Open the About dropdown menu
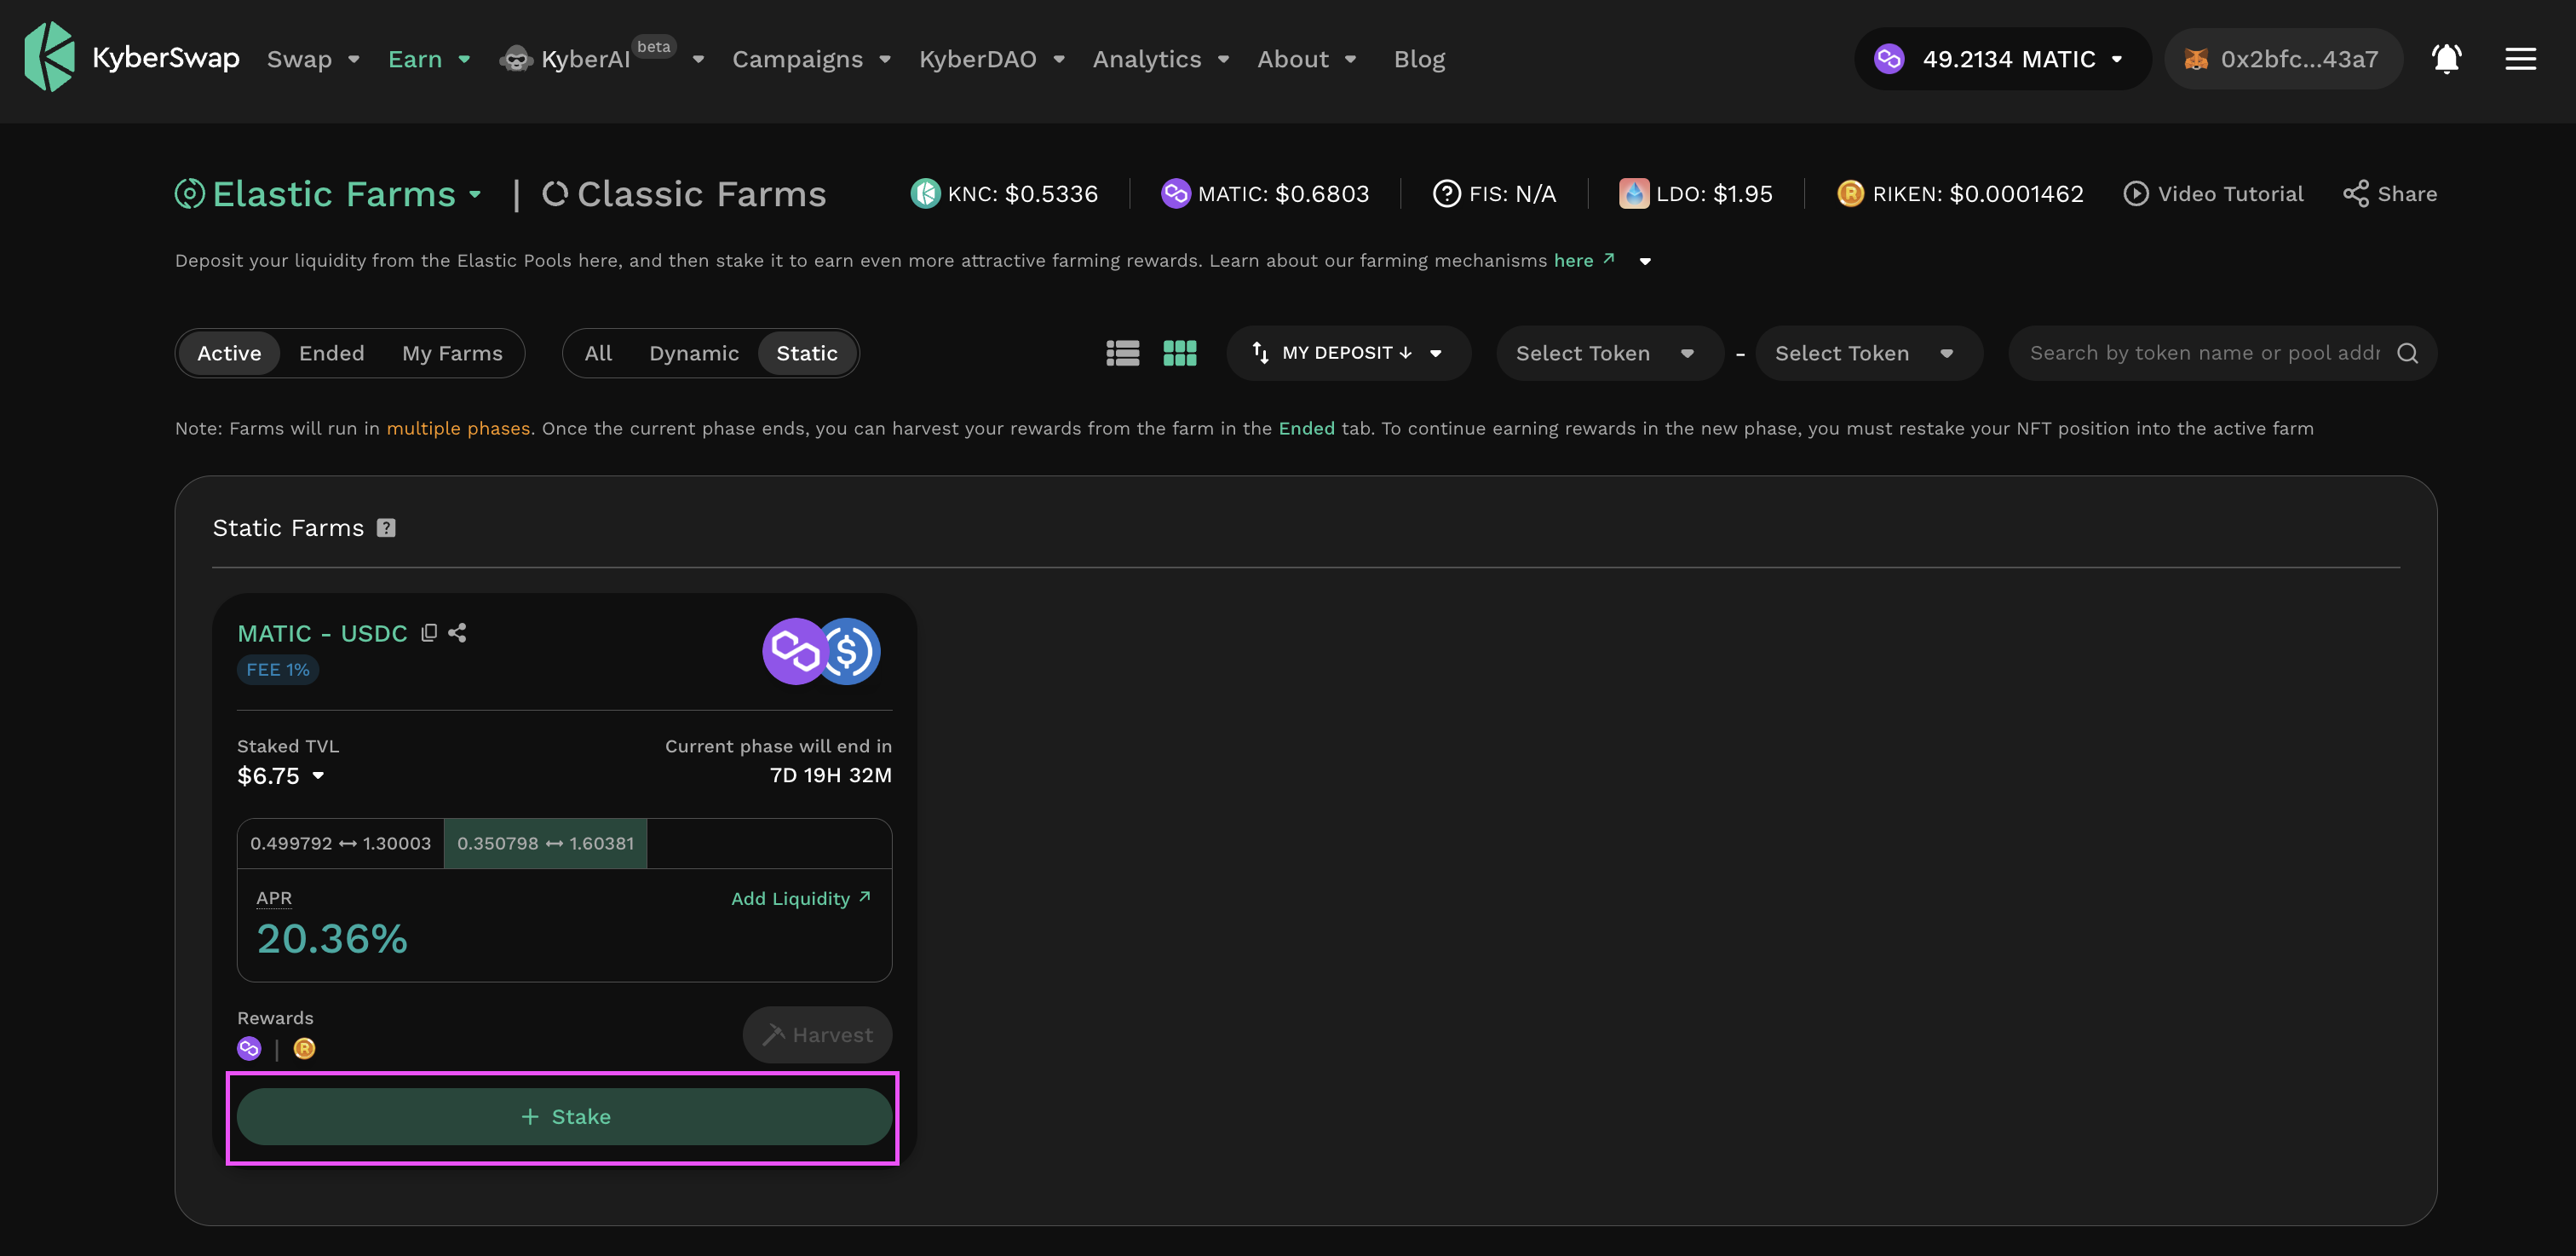This screenshot has width=2576, height=1256. click(1307, 59)
